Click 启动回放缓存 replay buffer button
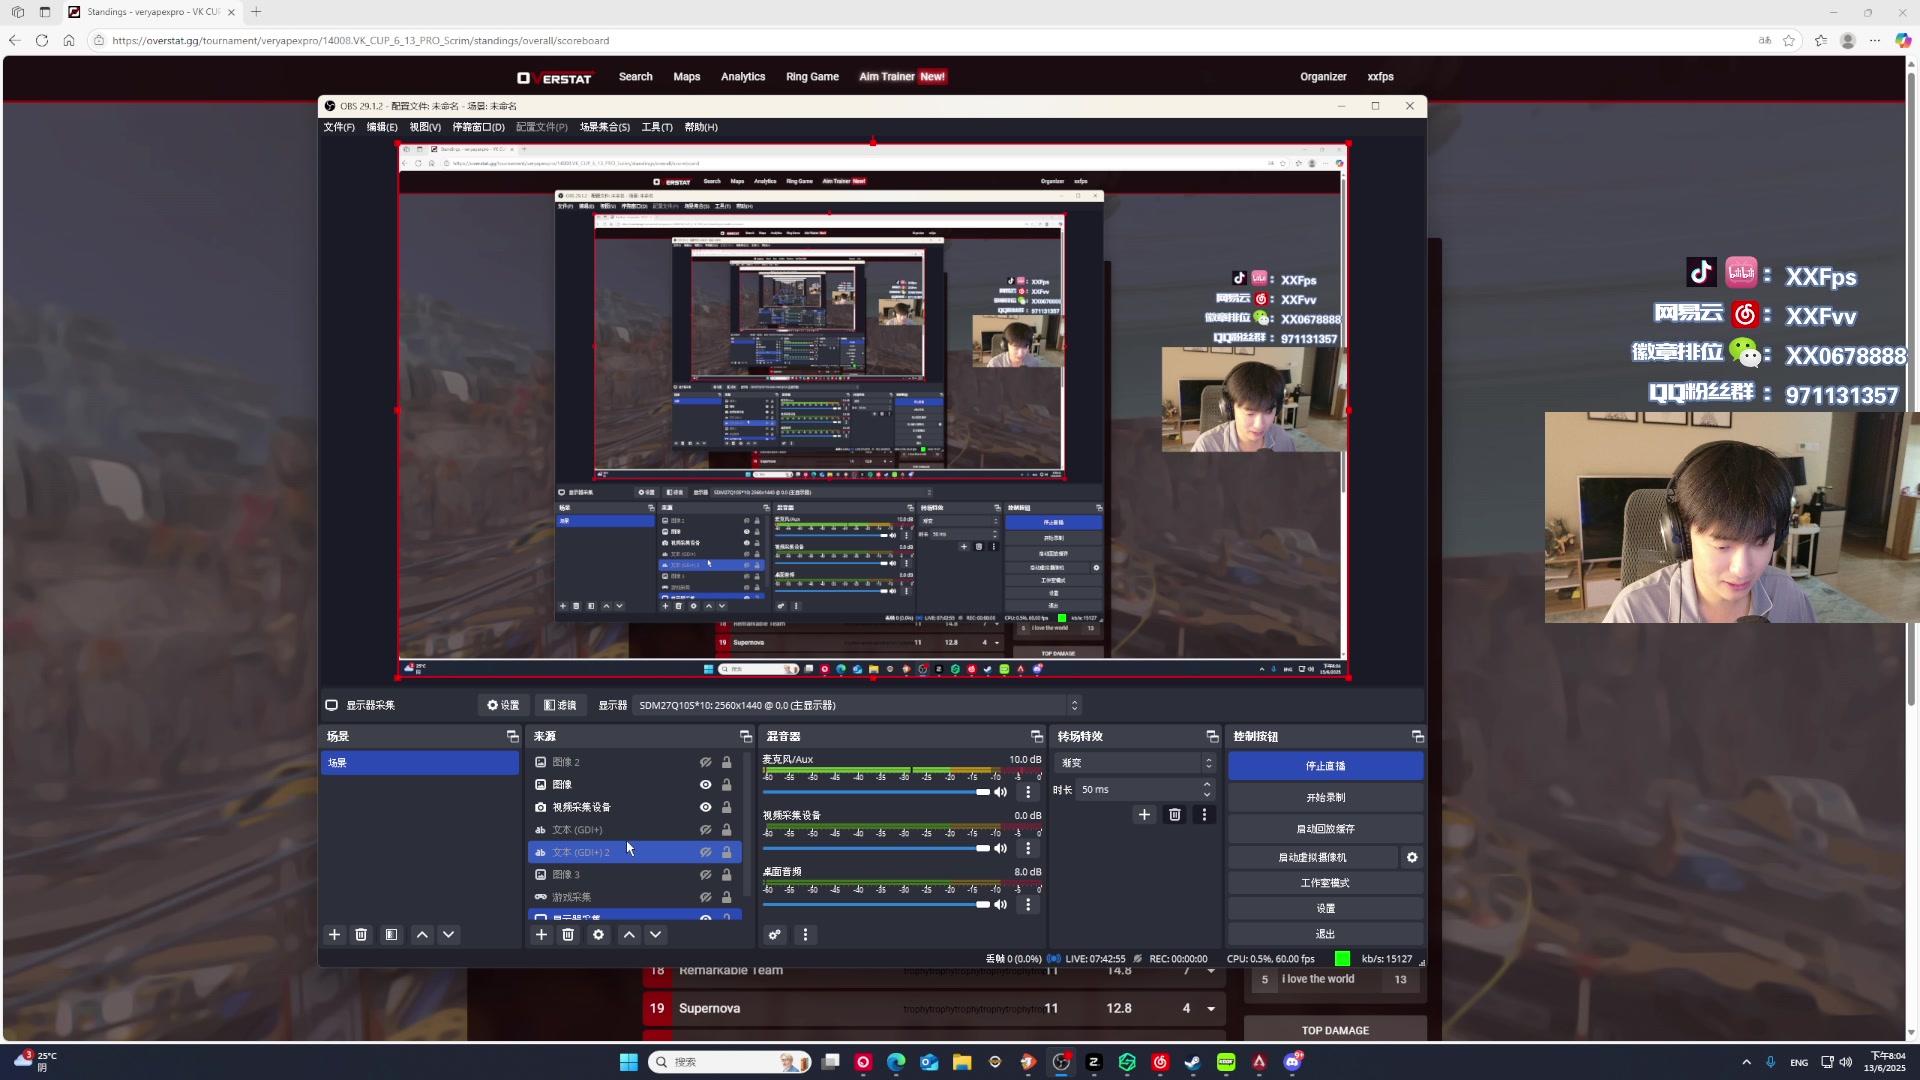Screen dimensions: 1920x1080 click(x=1325, y=828)
